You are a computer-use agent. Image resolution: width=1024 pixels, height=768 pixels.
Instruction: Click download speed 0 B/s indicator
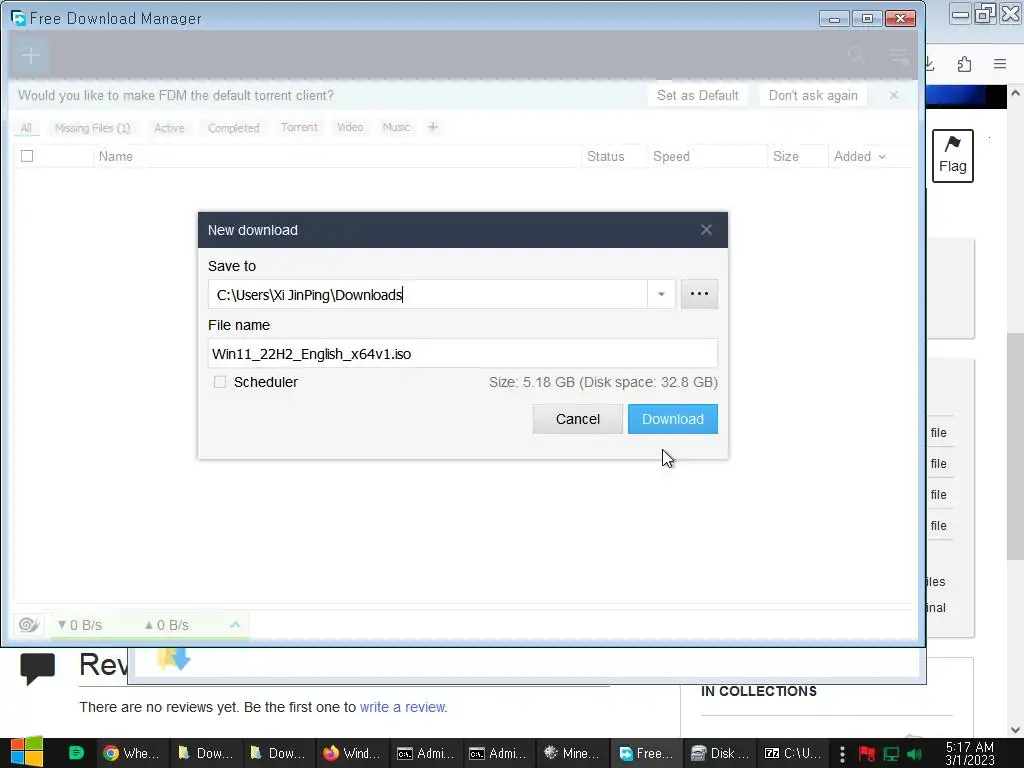pyautogui.click(x=80, y=625)
